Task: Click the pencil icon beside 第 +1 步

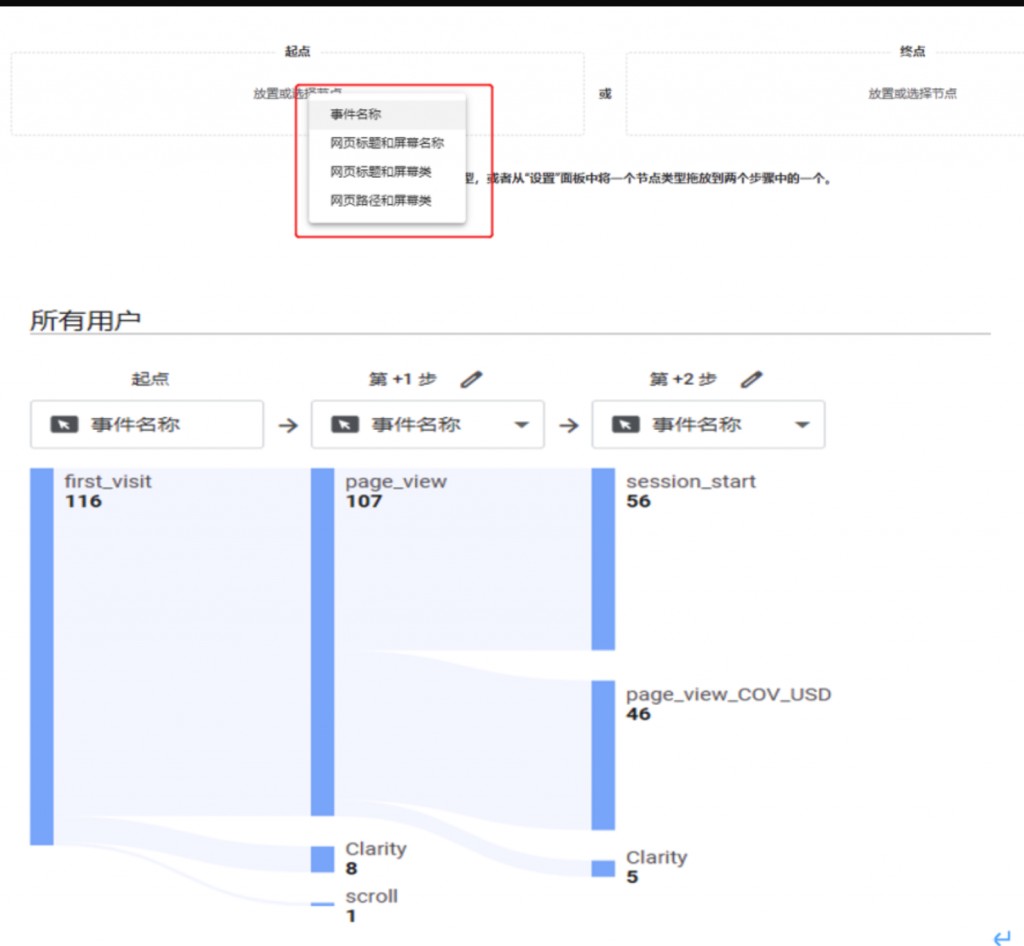Action: pos(471,380)
